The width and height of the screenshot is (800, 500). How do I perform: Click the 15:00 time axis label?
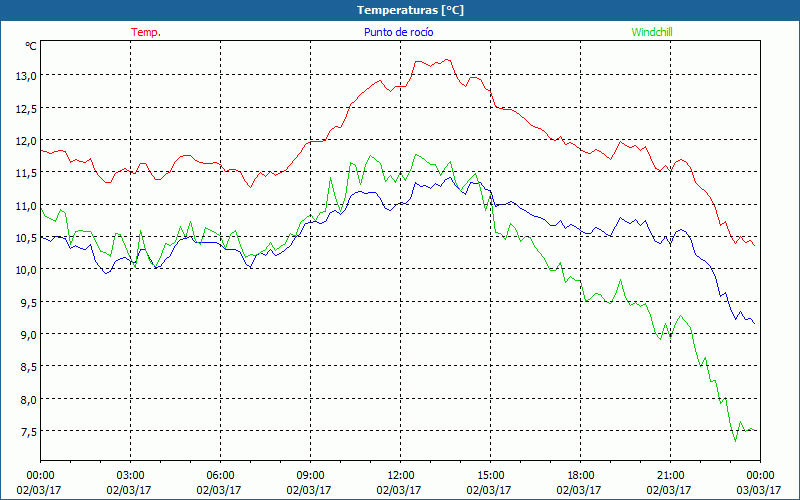490,476
